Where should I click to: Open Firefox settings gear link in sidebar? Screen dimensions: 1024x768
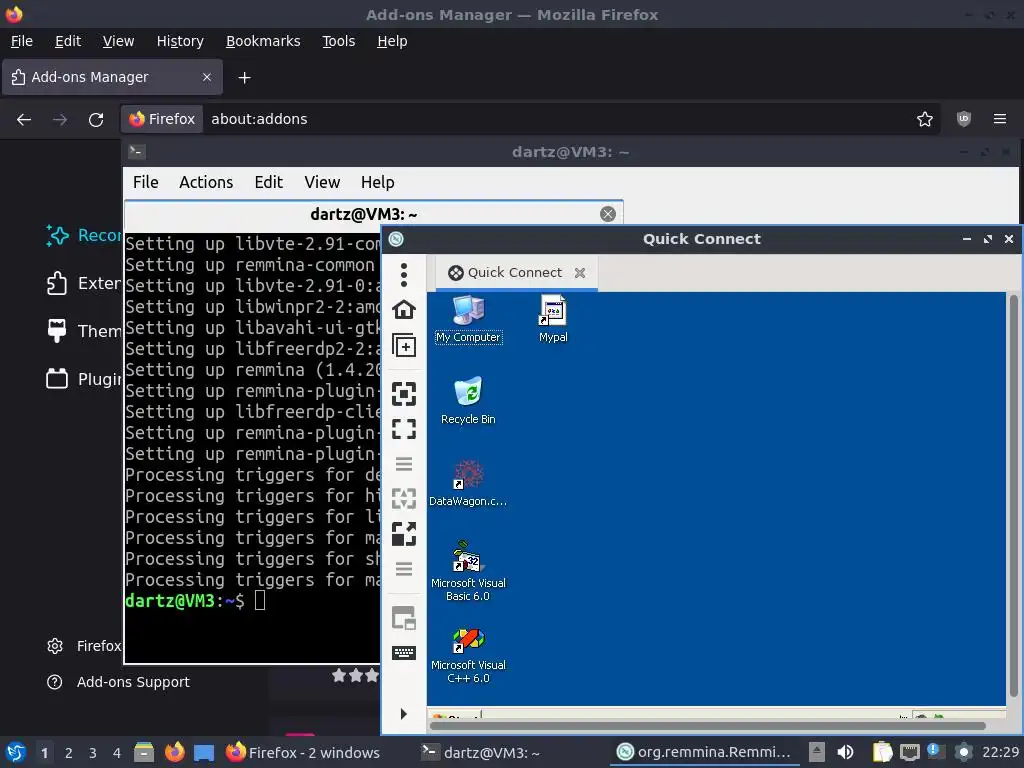(x=84, y=646)
